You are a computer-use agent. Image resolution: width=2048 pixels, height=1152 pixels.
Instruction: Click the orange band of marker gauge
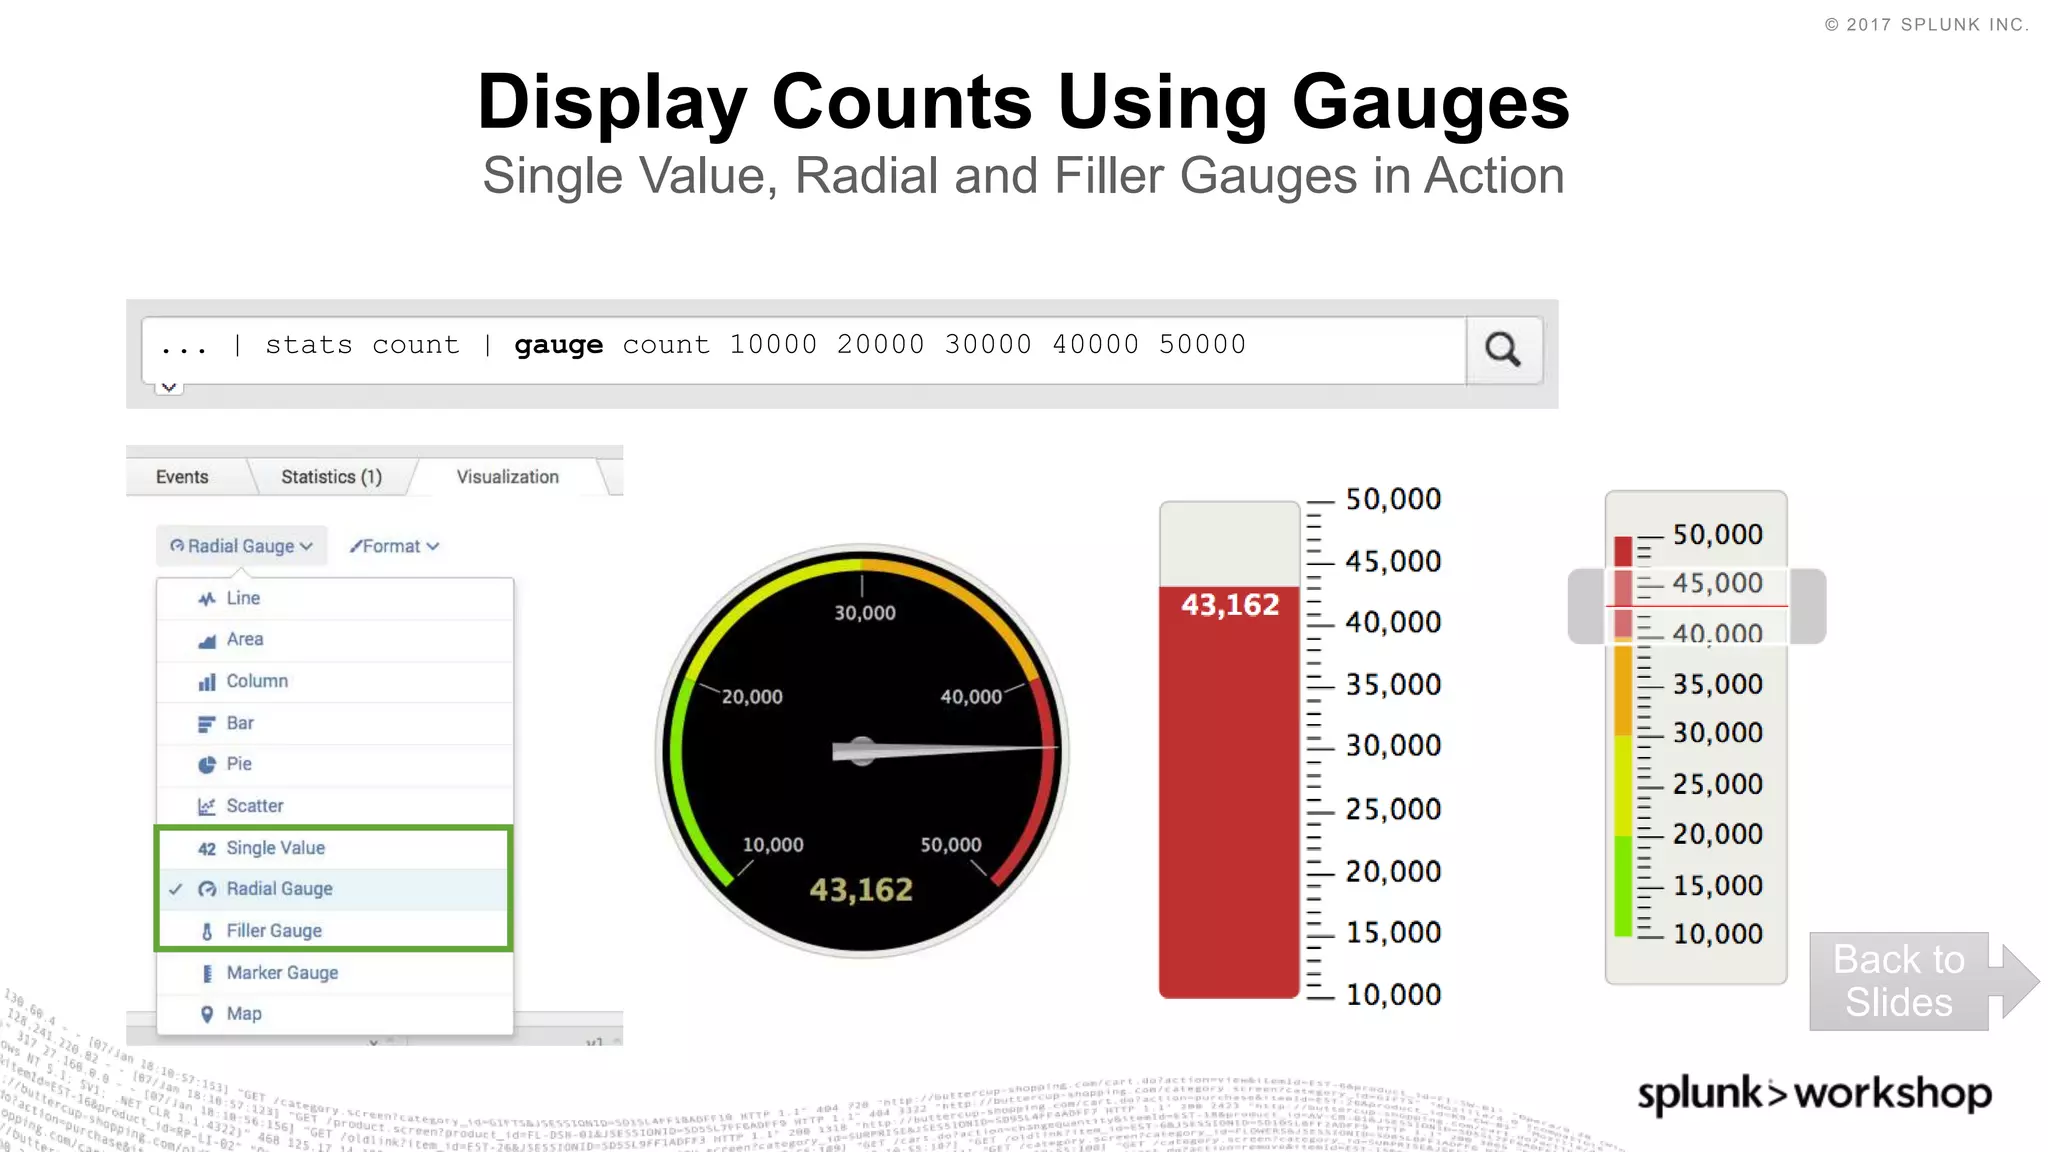click(1623, 690)
